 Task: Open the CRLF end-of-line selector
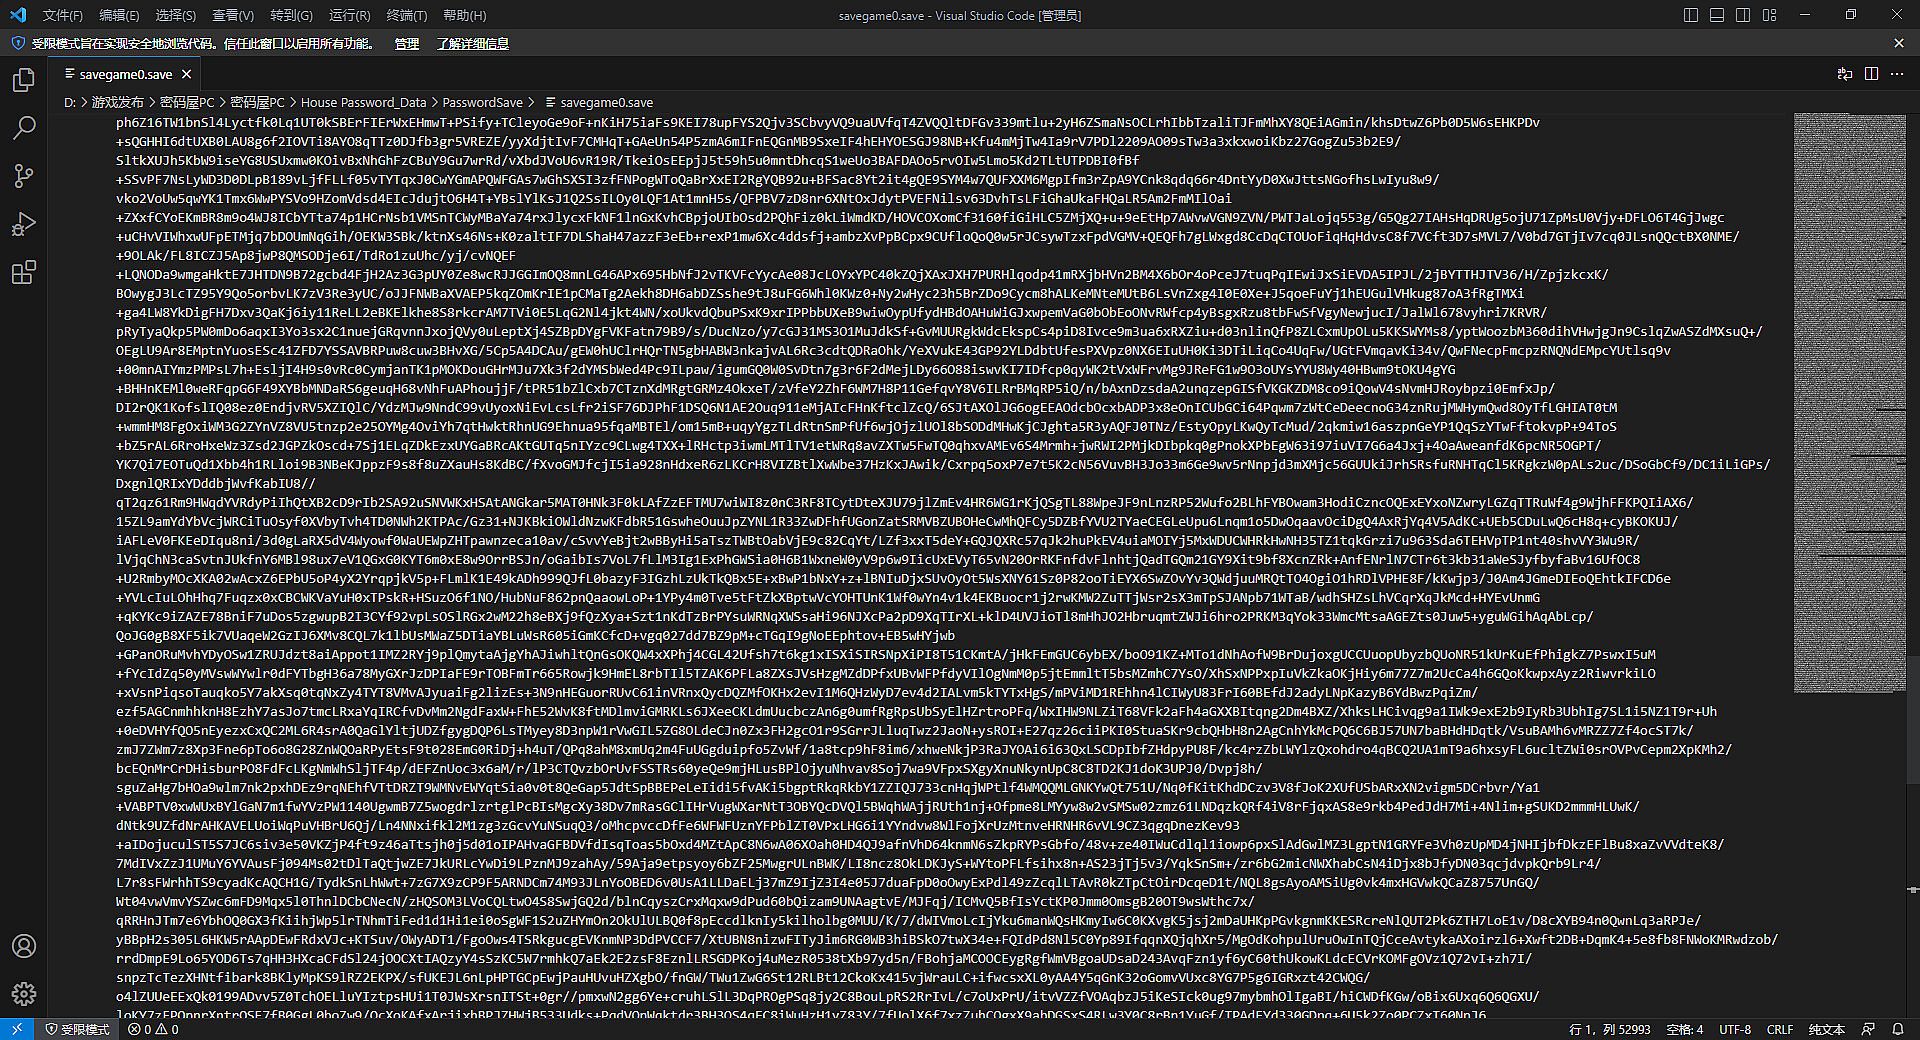click(x=1780, y=1029)
